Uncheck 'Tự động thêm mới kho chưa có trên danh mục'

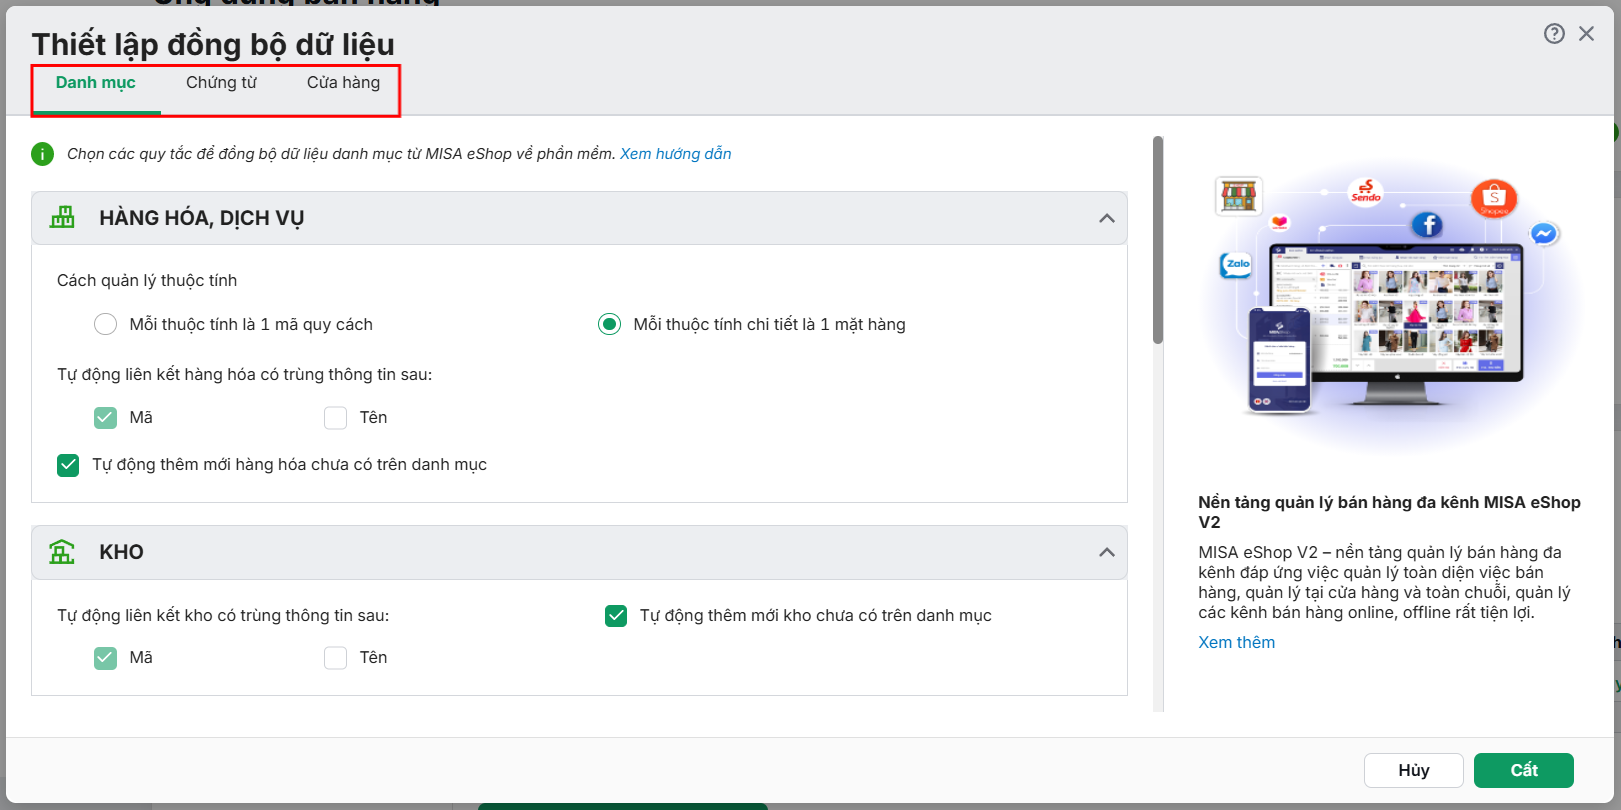click(616, 616)
